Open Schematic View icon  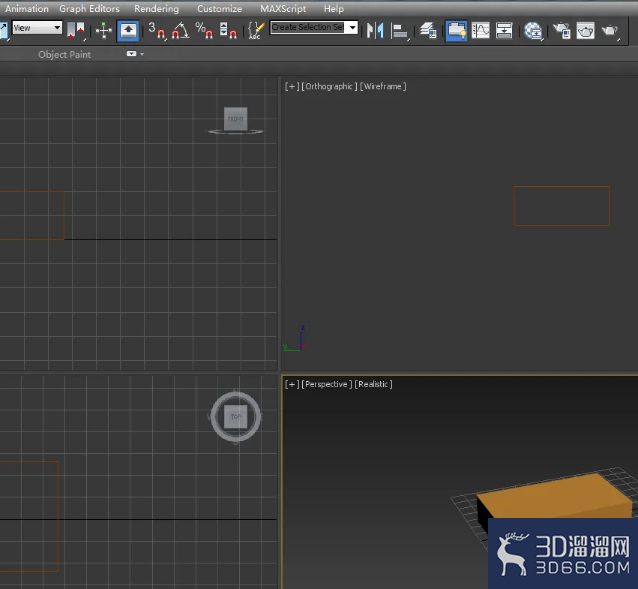(504, 31)
